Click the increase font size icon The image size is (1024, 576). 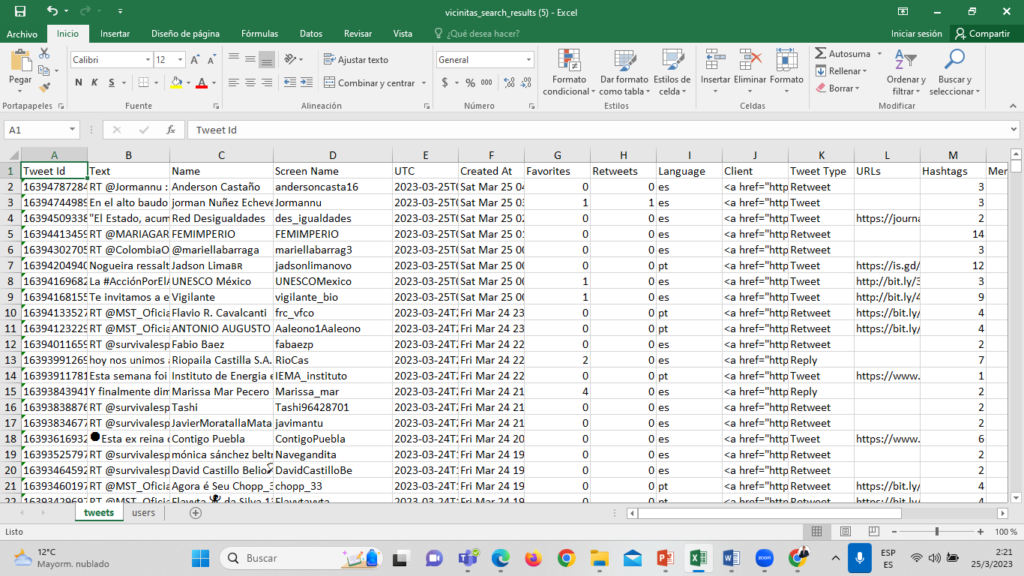pyautogui.click(x=196, y=60)
